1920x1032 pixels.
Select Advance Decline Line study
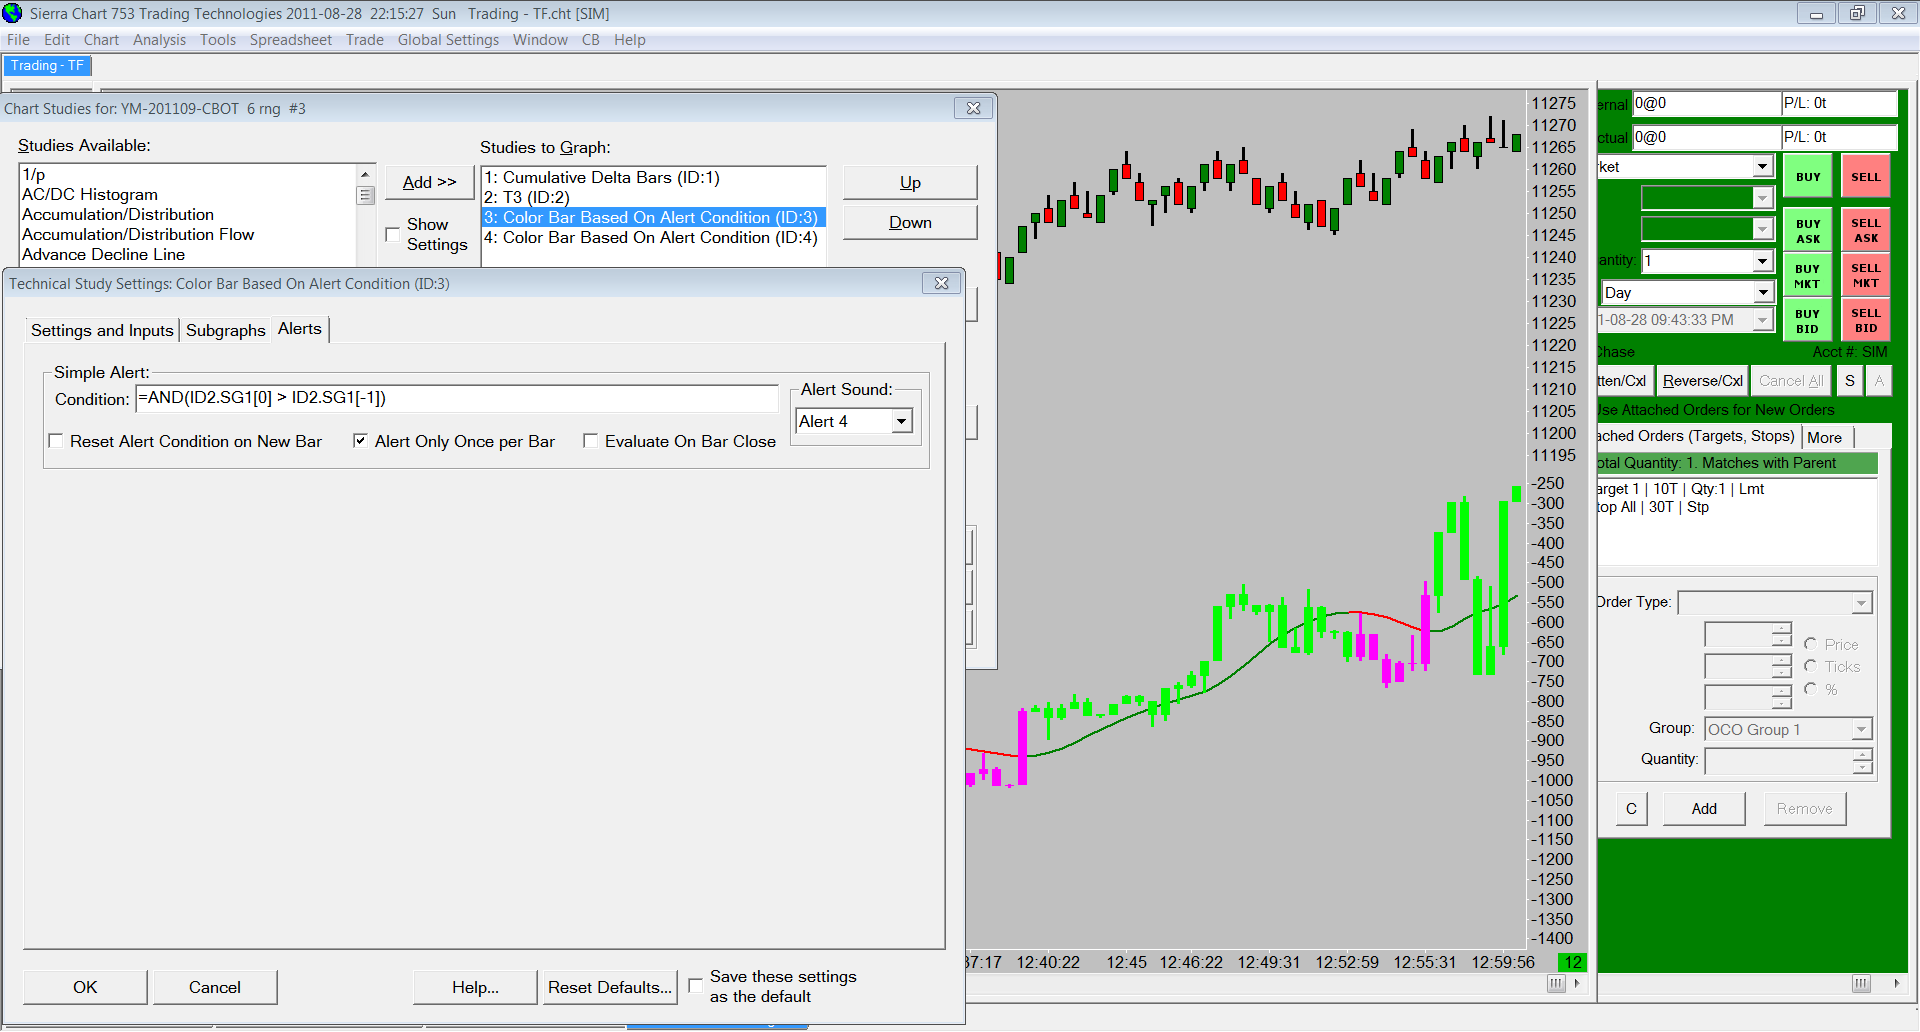pos(187,254)
